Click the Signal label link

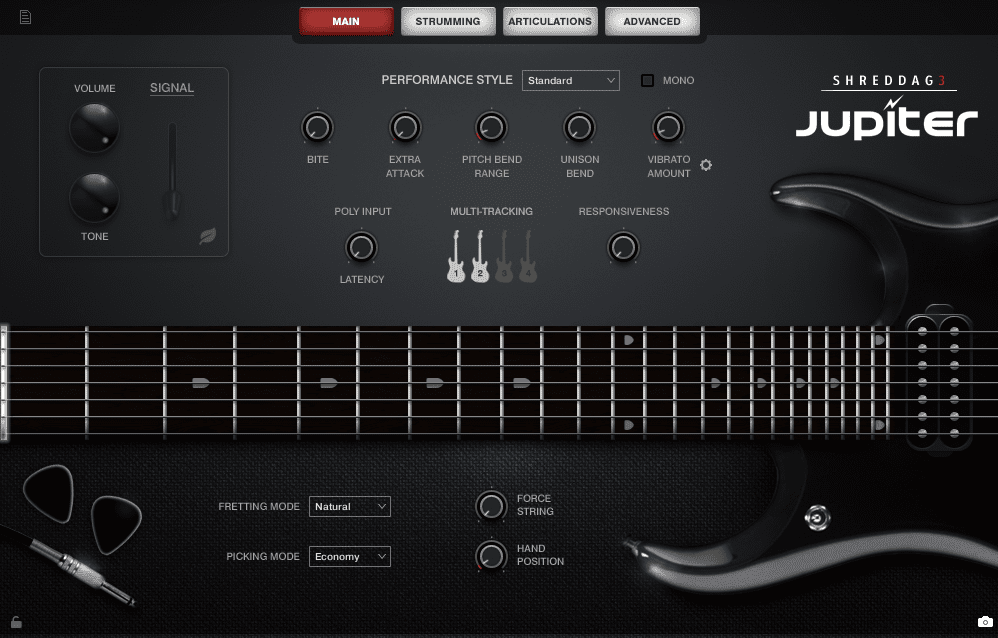click(x=172, y=88)
